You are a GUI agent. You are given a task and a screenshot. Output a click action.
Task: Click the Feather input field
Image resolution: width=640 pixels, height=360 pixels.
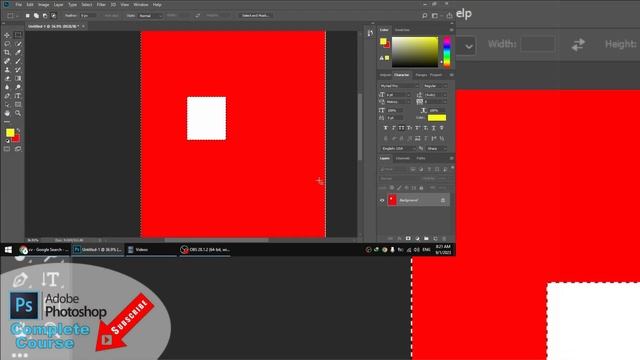(88, 16)
